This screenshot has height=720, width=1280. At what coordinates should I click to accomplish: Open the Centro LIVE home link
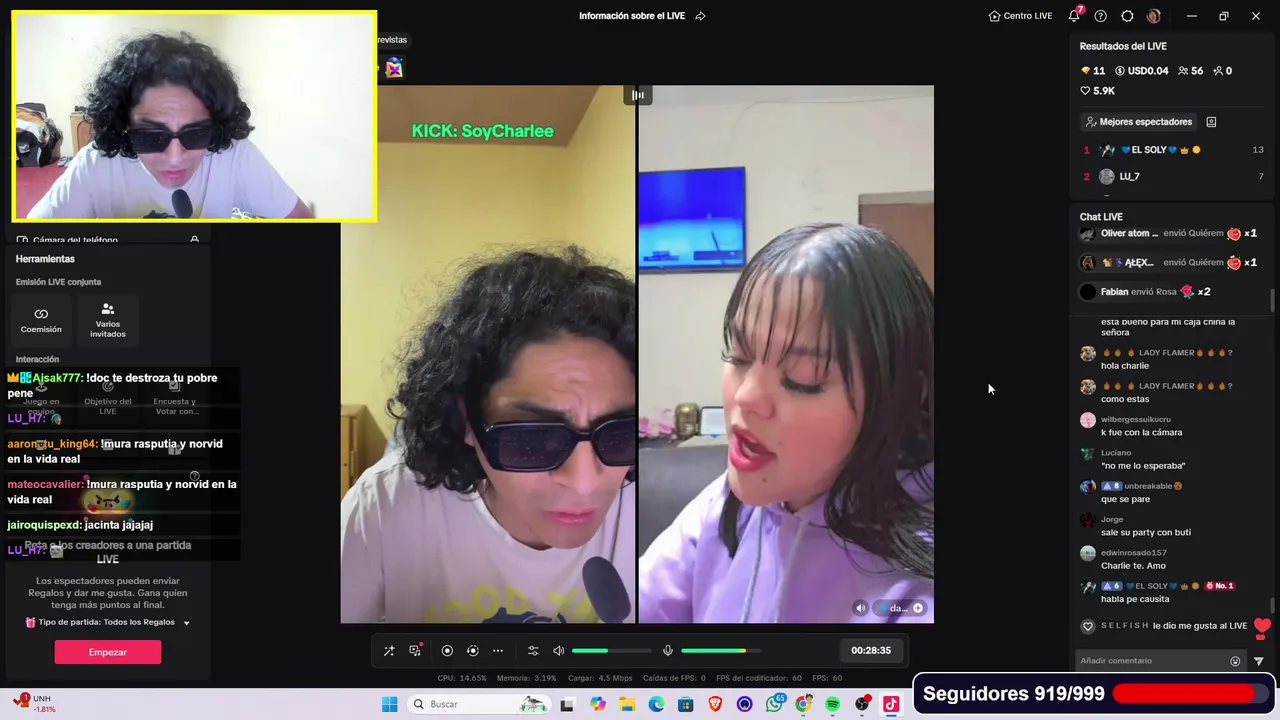coord(1020,16)
